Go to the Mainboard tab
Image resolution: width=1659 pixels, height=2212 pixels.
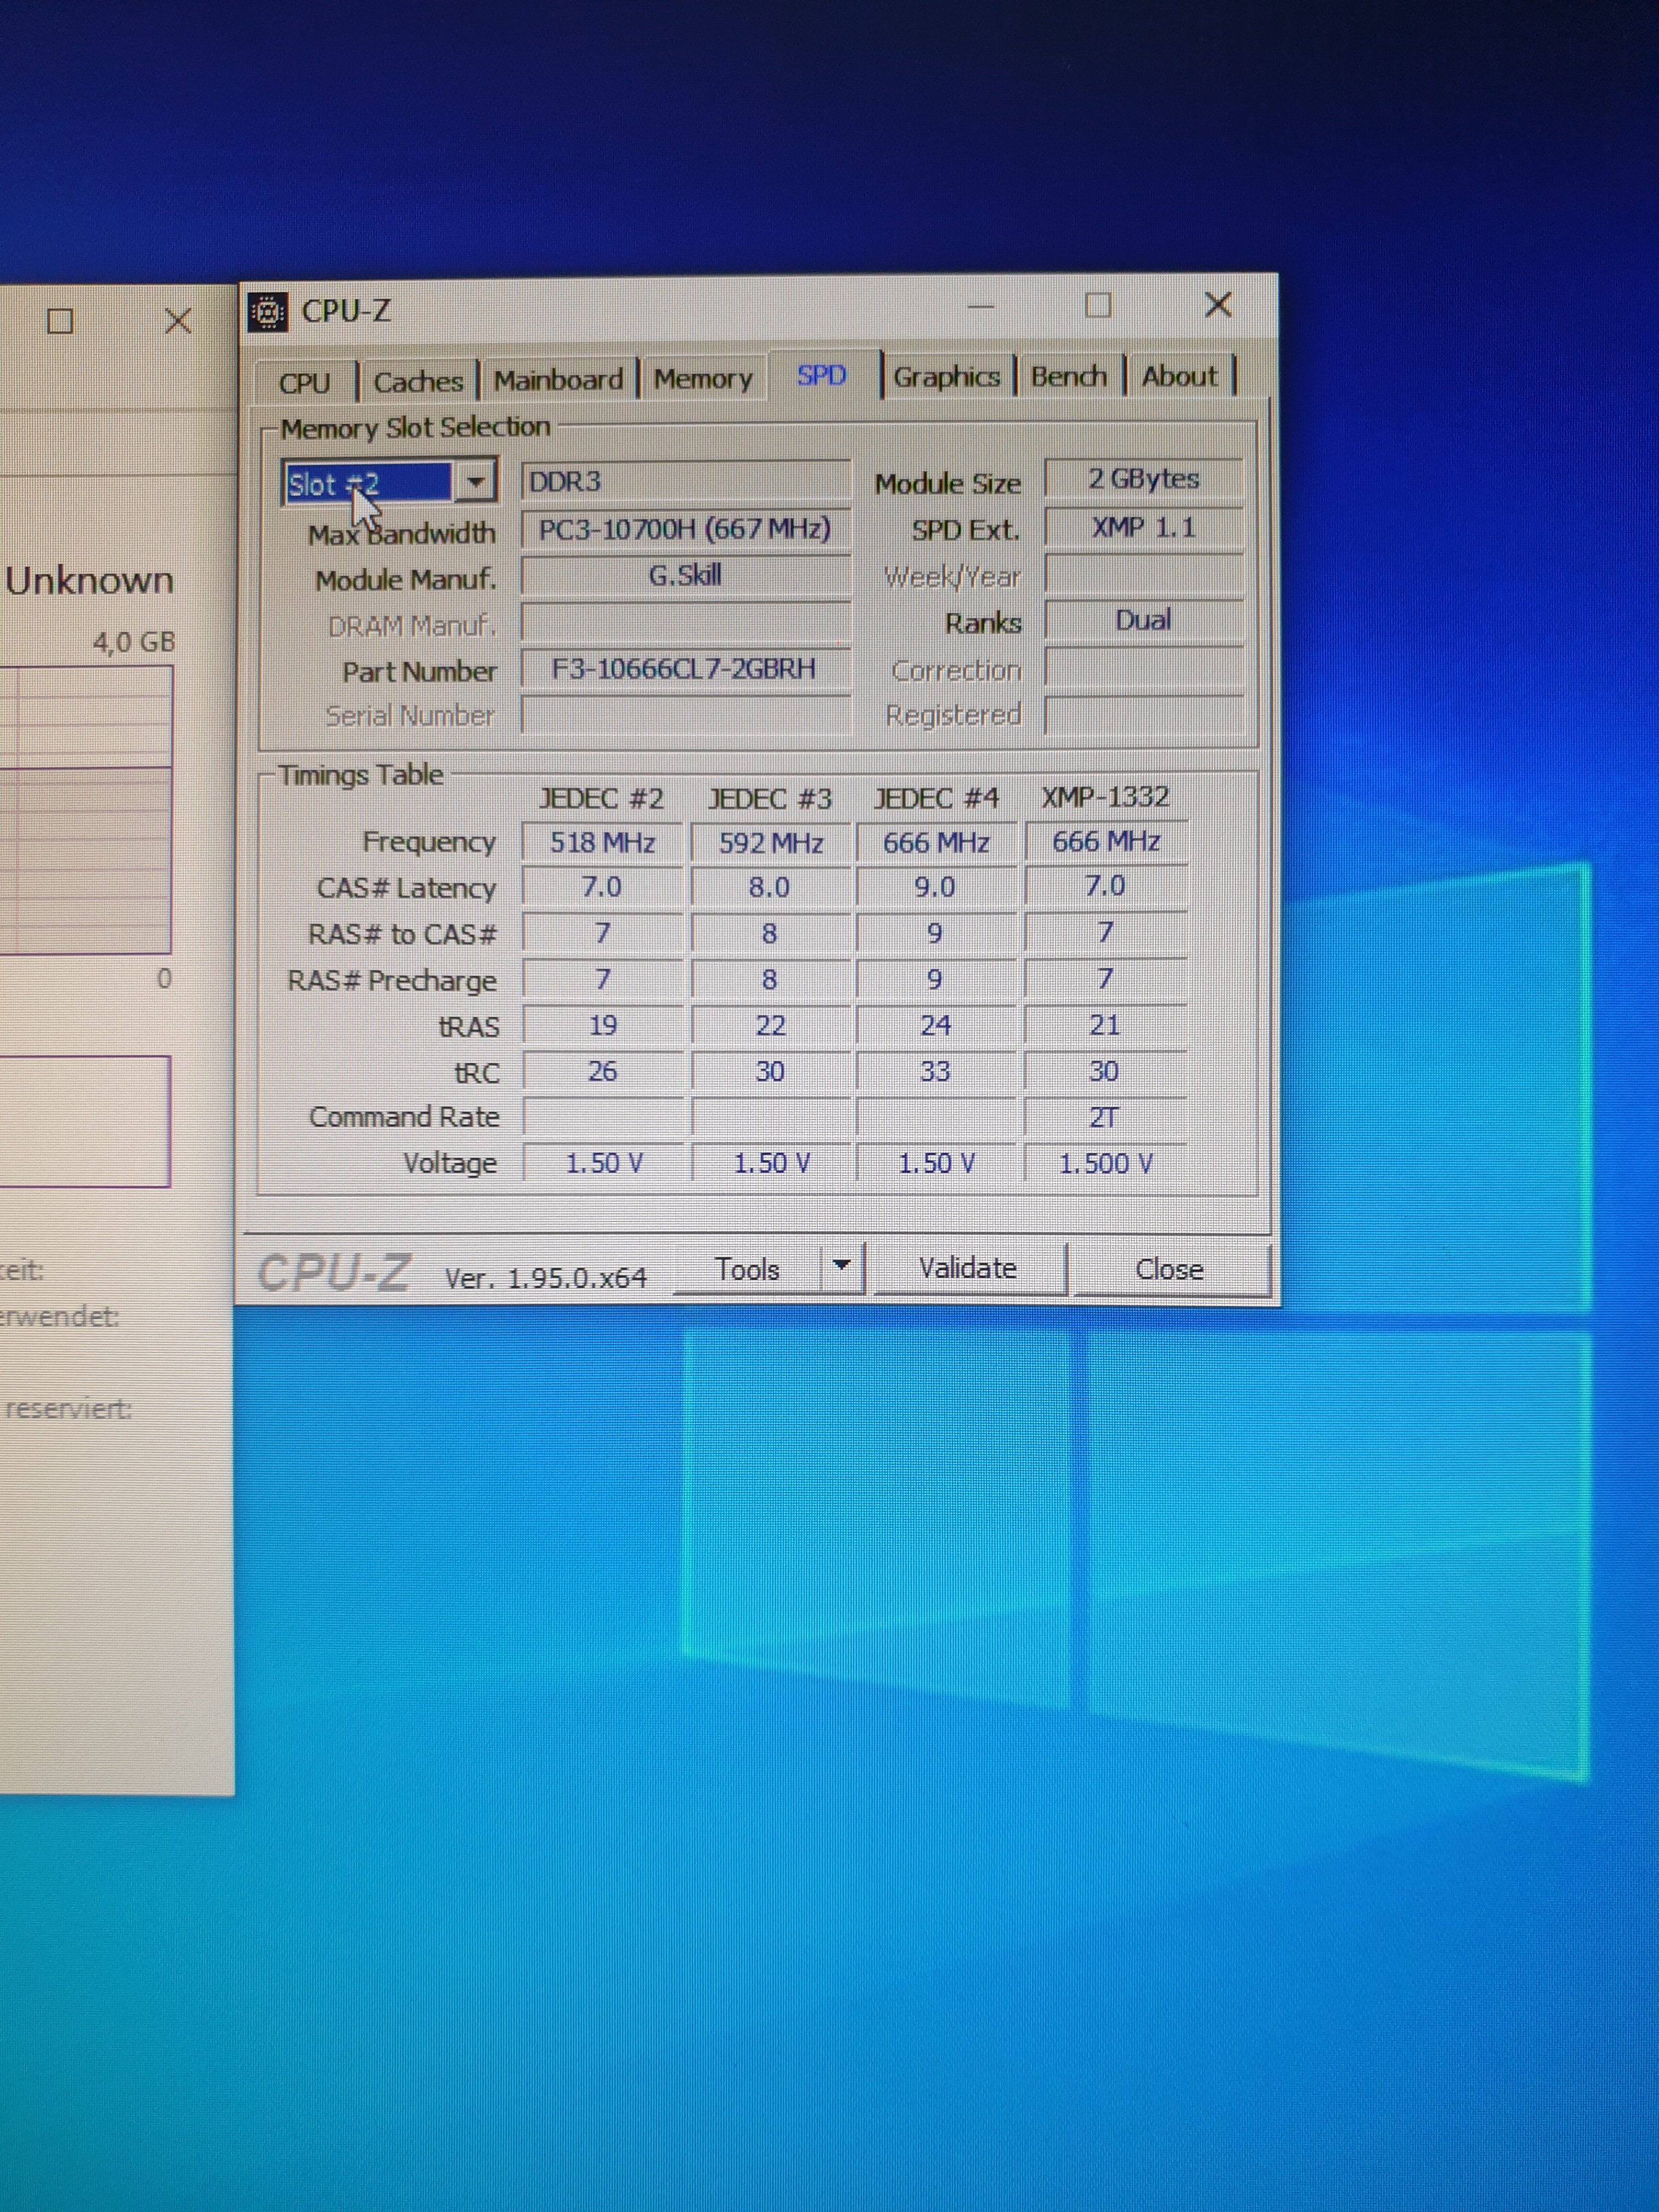(x=558, y=380)
